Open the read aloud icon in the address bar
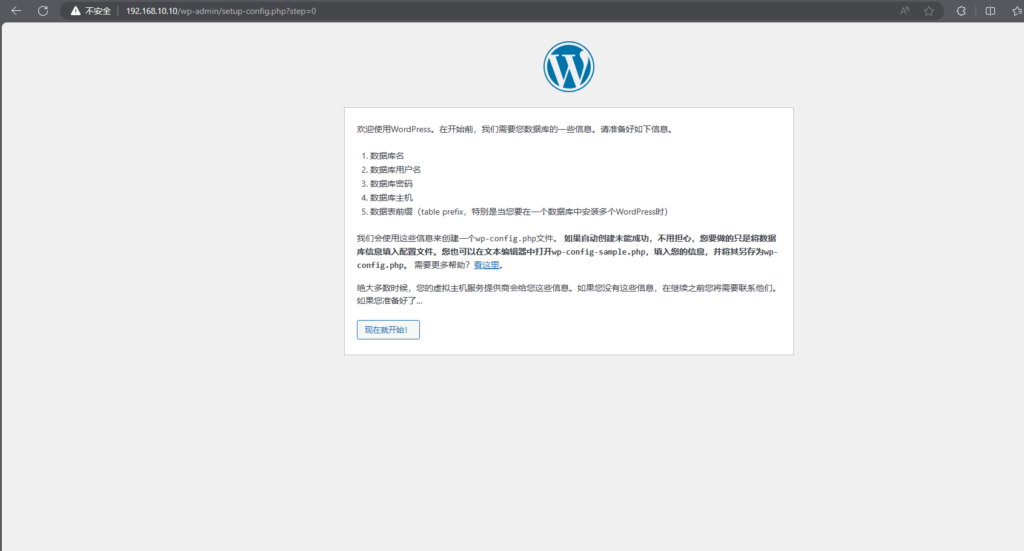The width and height of the screenshot is (1024, 551). (x=904, y=10)
